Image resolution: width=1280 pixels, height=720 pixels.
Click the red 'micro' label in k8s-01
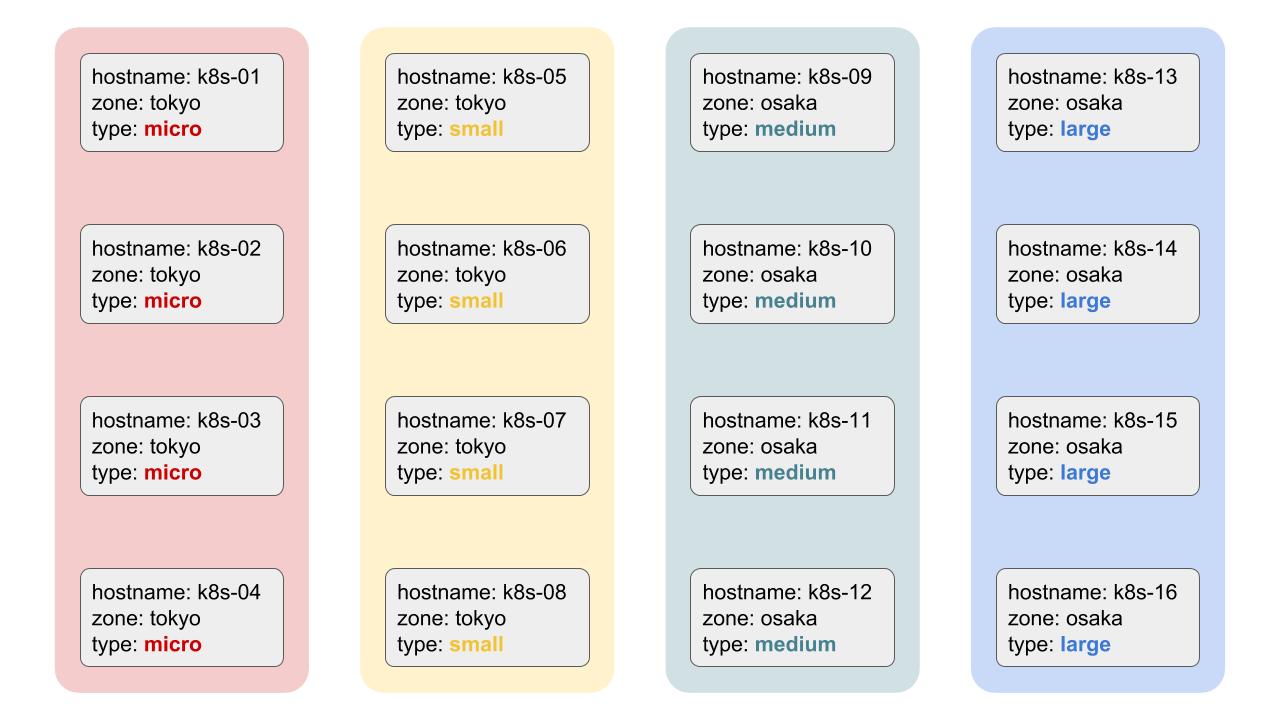pyautogui.click(x=173, y=129)
